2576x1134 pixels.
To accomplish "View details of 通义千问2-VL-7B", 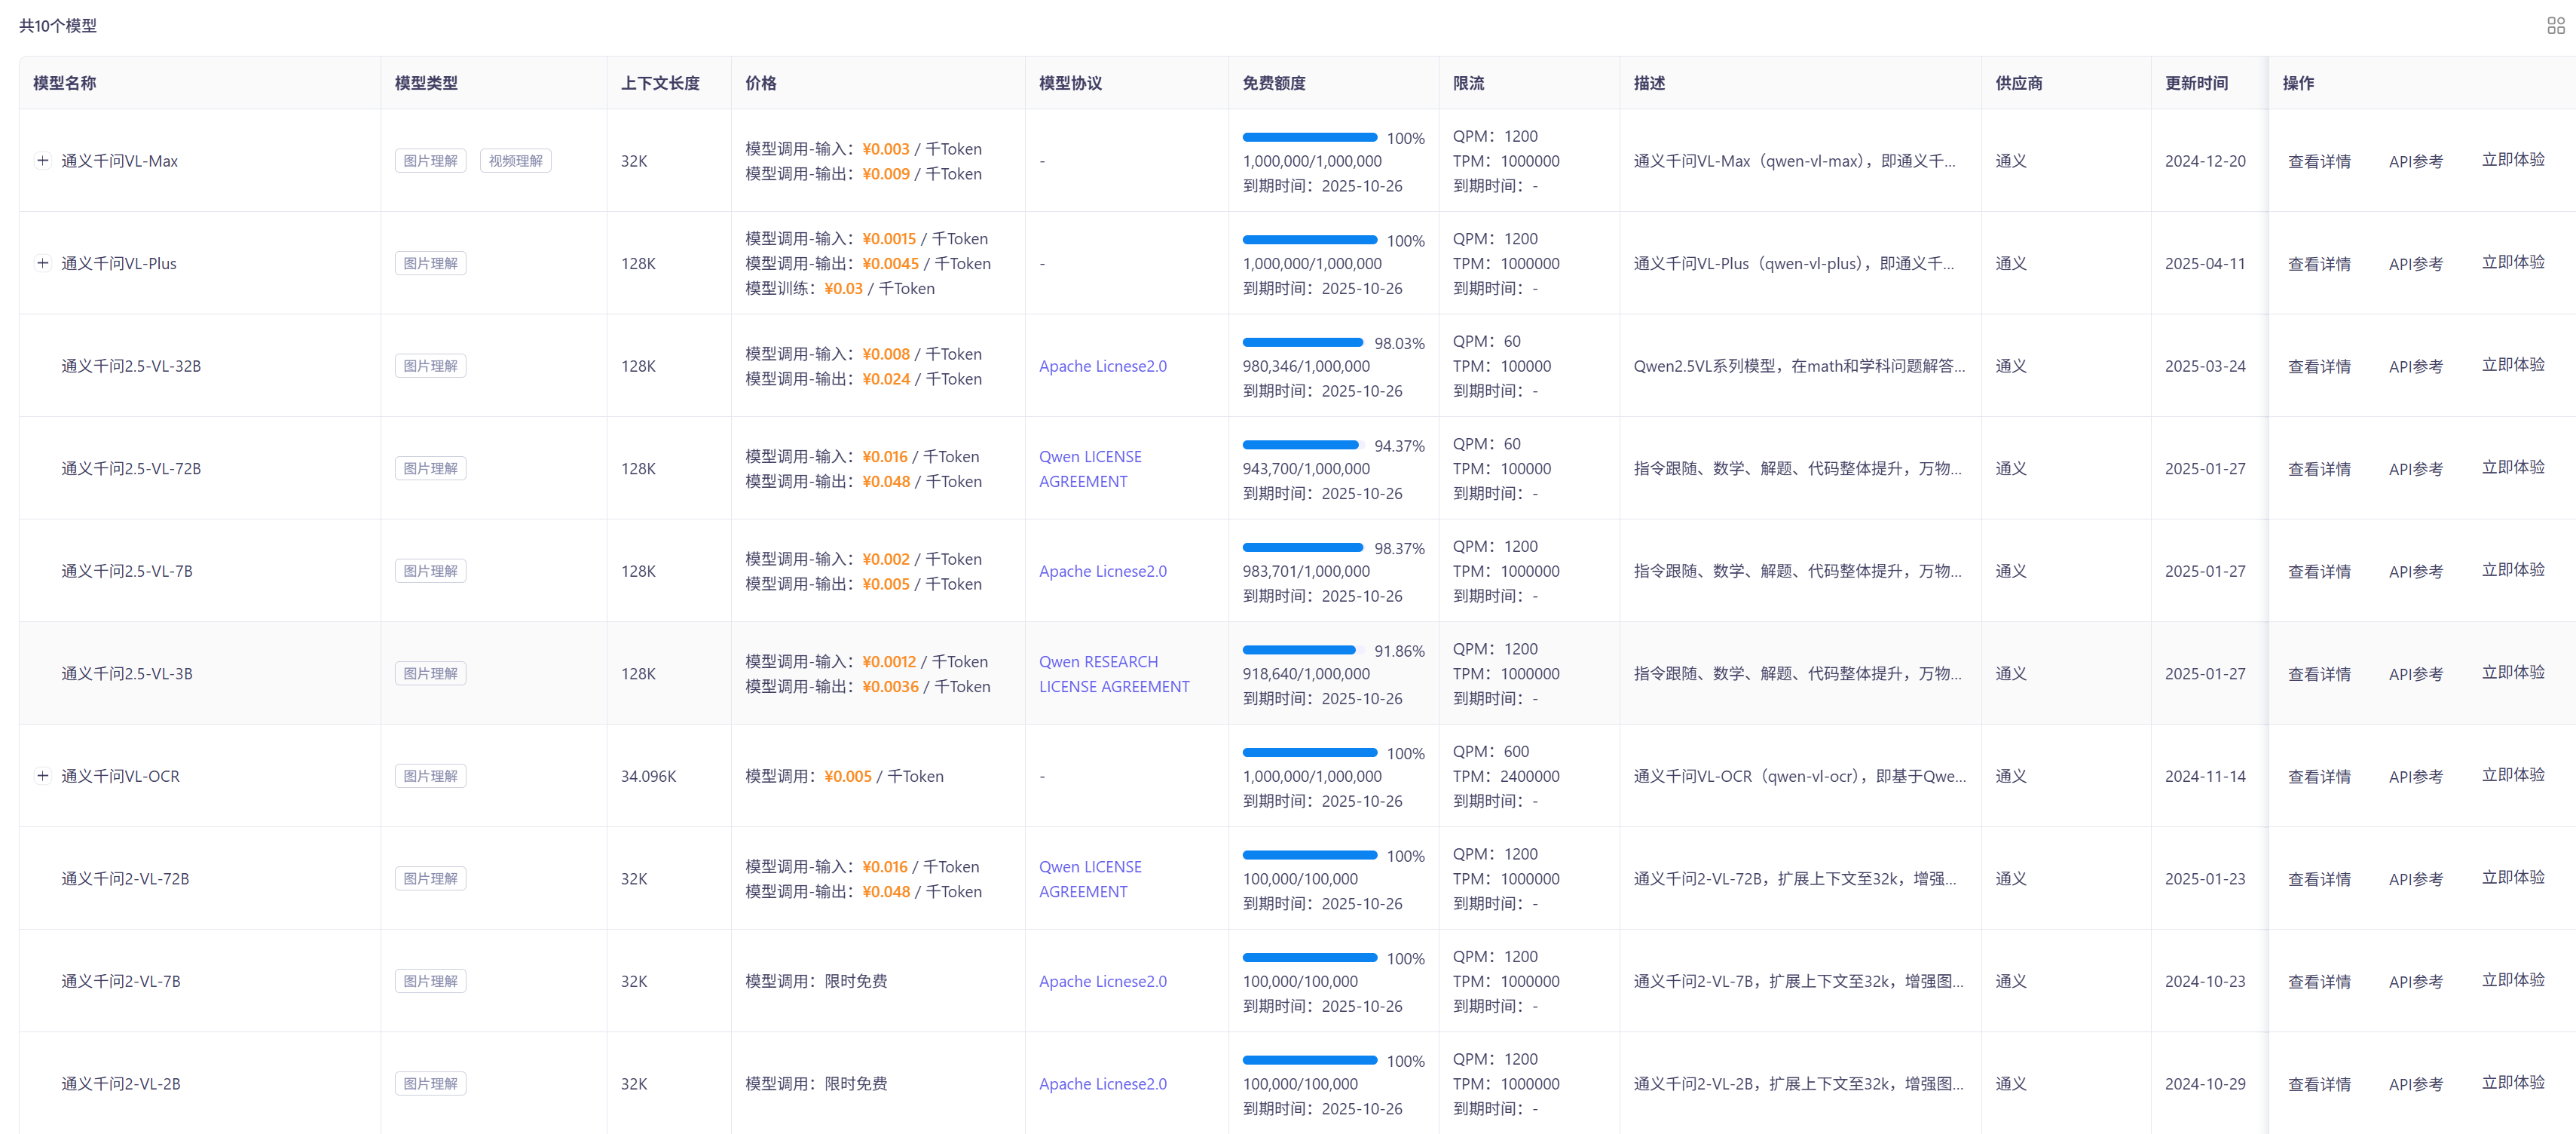I will (2319, 981).
